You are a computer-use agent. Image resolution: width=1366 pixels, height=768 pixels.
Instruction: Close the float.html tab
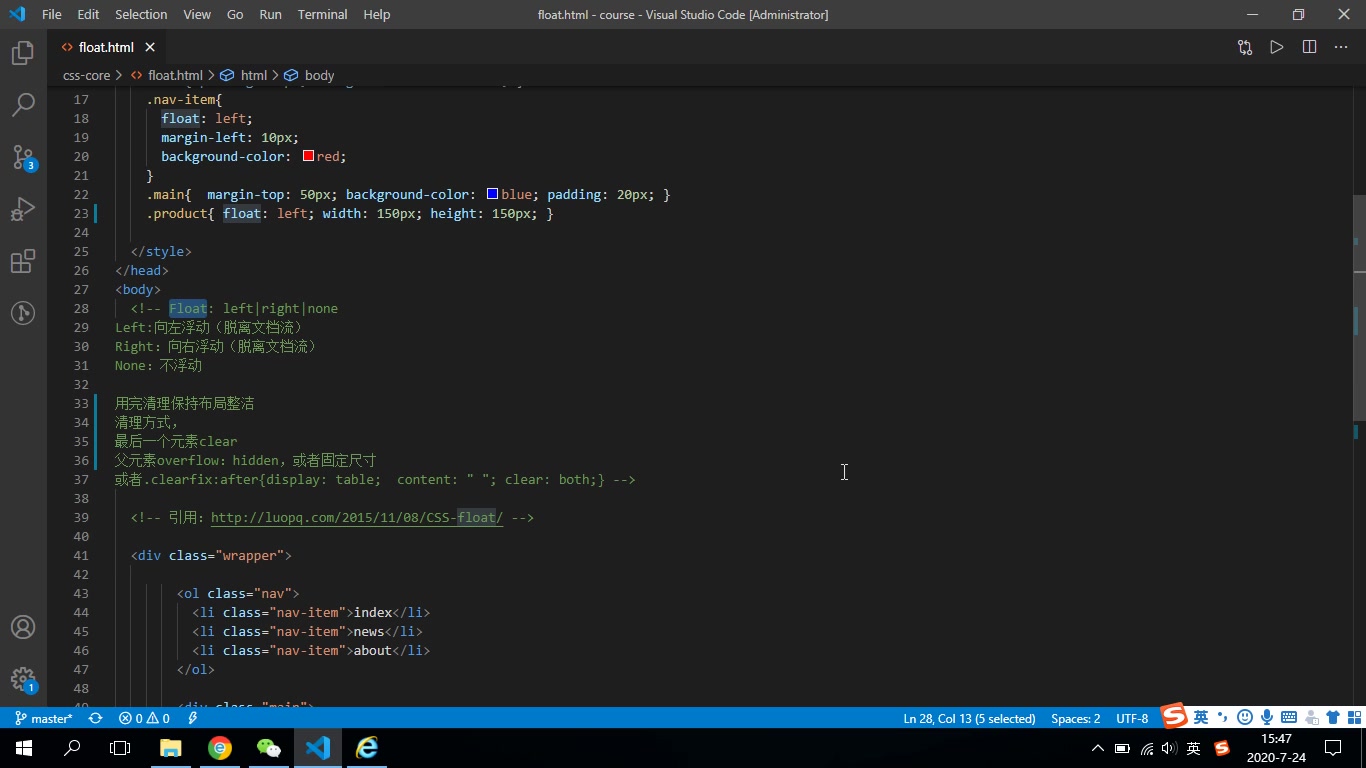pos(150,47)
